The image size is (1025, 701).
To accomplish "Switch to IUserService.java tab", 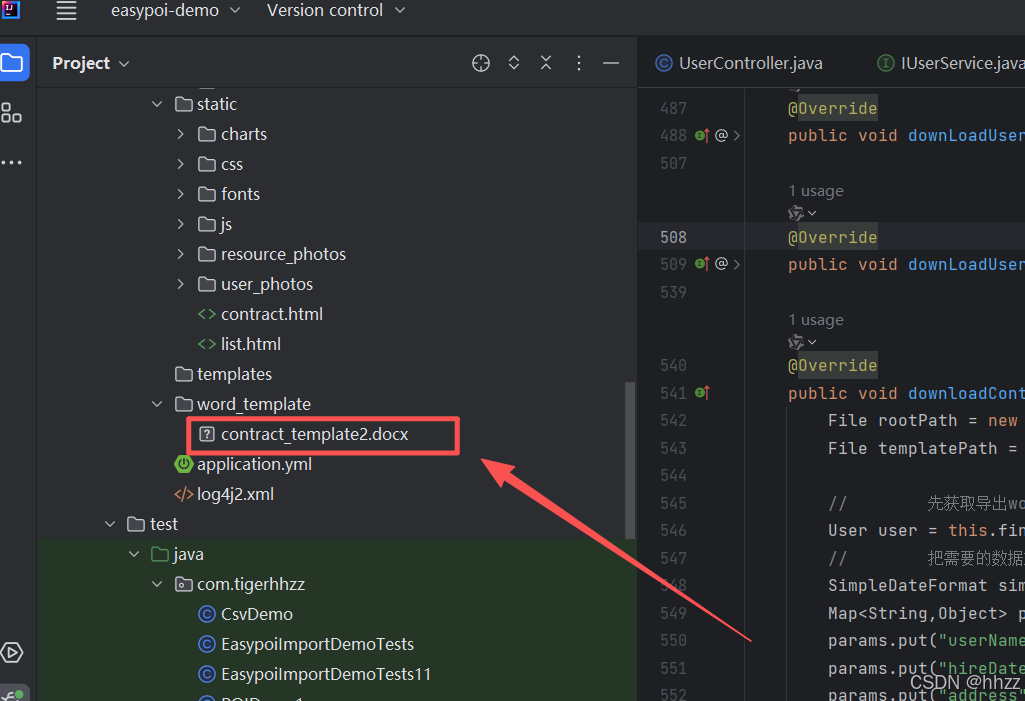I will tap(950, 63).
